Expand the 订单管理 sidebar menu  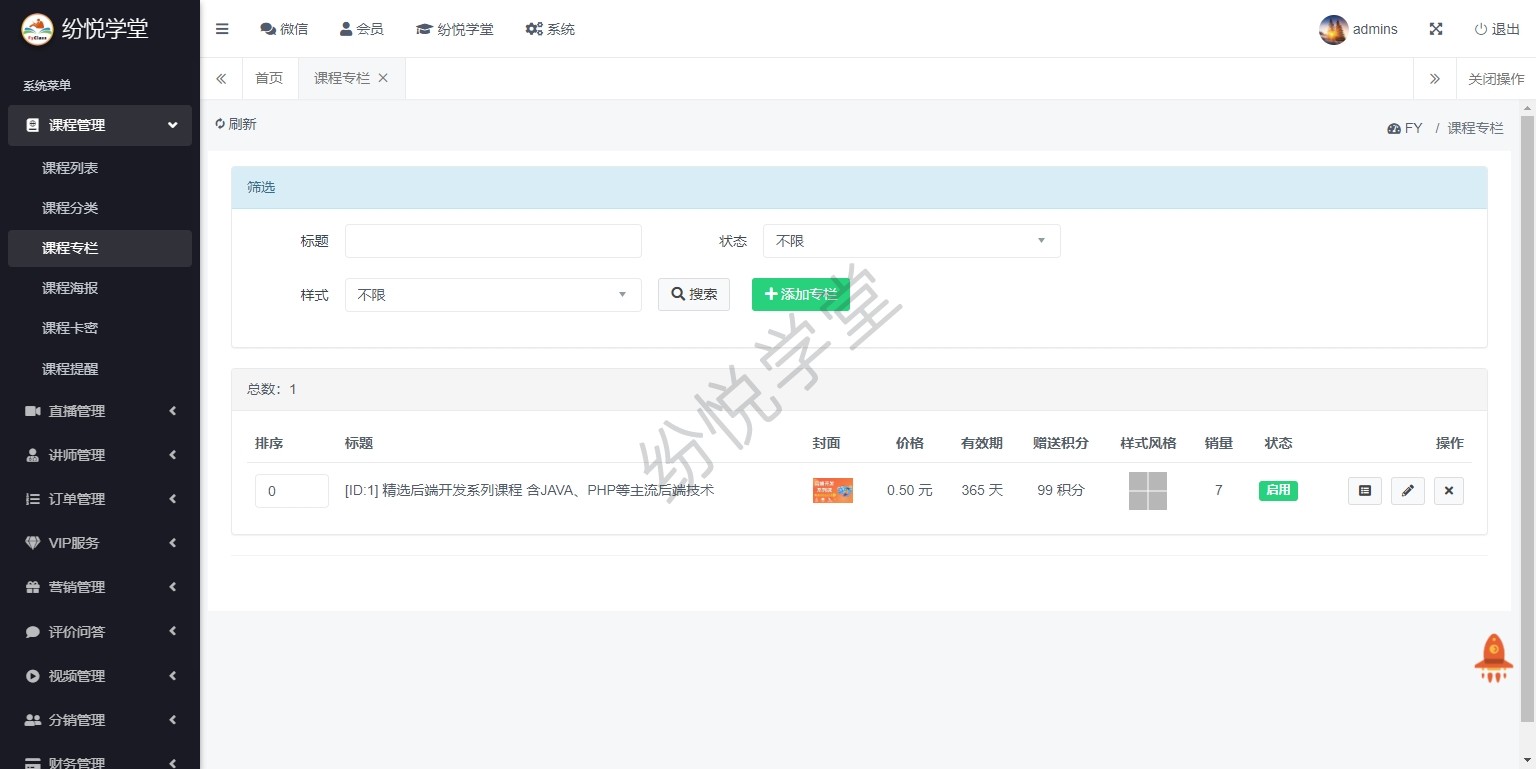pyautogui.click(x=100, y=499)
